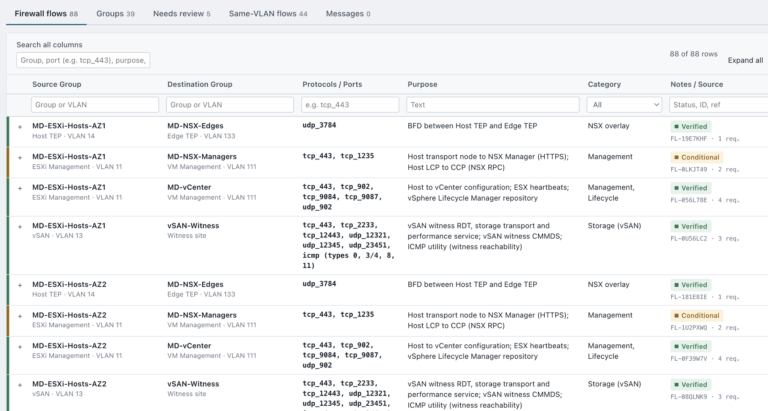Image resolution: width=768 pixels, height=411 pixels.
Task: Expand the AZ2 to MD-NSX-Edges row
Action: pos(20,285)
